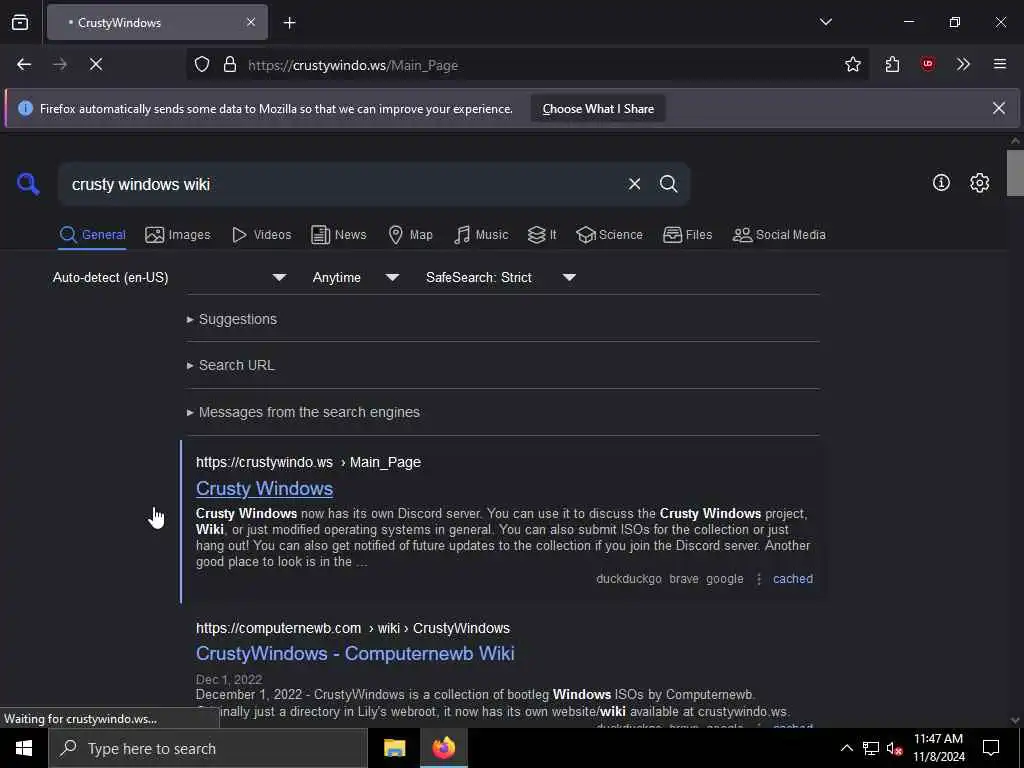The height and width of the screenshot is (768, 1024).
Task: Switch to Music search category
Action: click(x=481, y=234)
